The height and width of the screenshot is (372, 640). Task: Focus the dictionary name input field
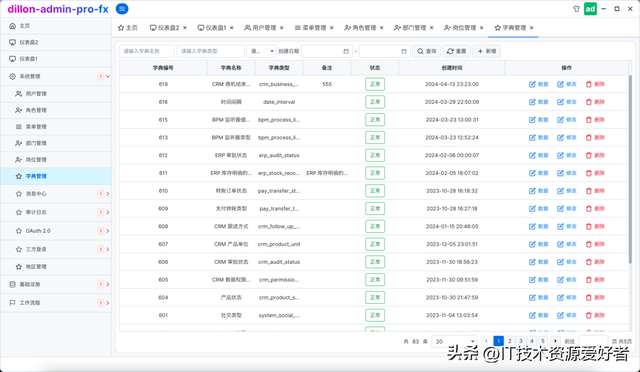click(x=147, y=51)
